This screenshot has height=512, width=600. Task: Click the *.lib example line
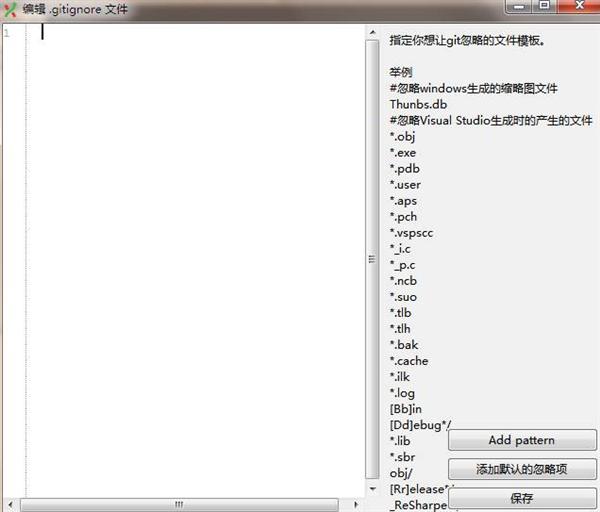(400, 441)
